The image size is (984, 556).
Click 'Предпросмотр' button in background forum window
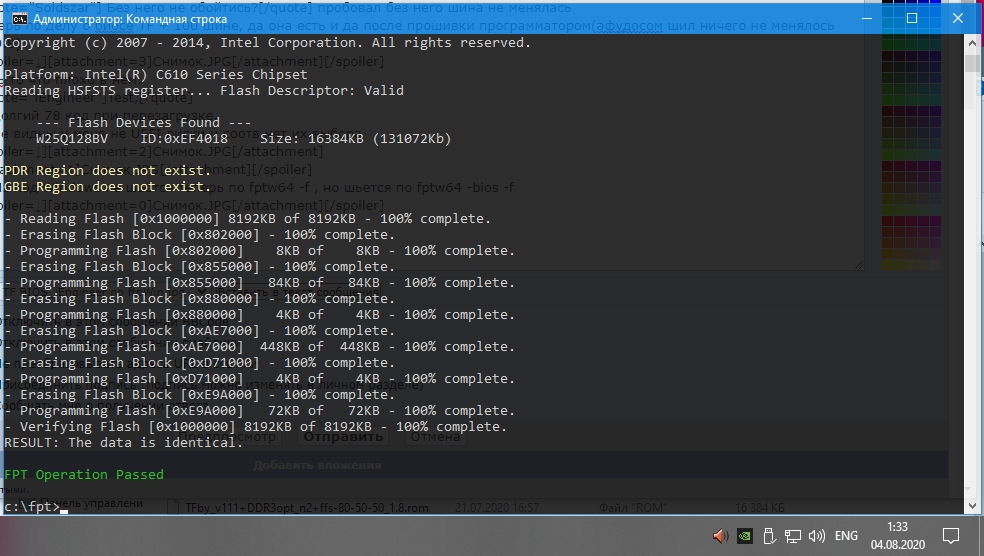(226, 437)
